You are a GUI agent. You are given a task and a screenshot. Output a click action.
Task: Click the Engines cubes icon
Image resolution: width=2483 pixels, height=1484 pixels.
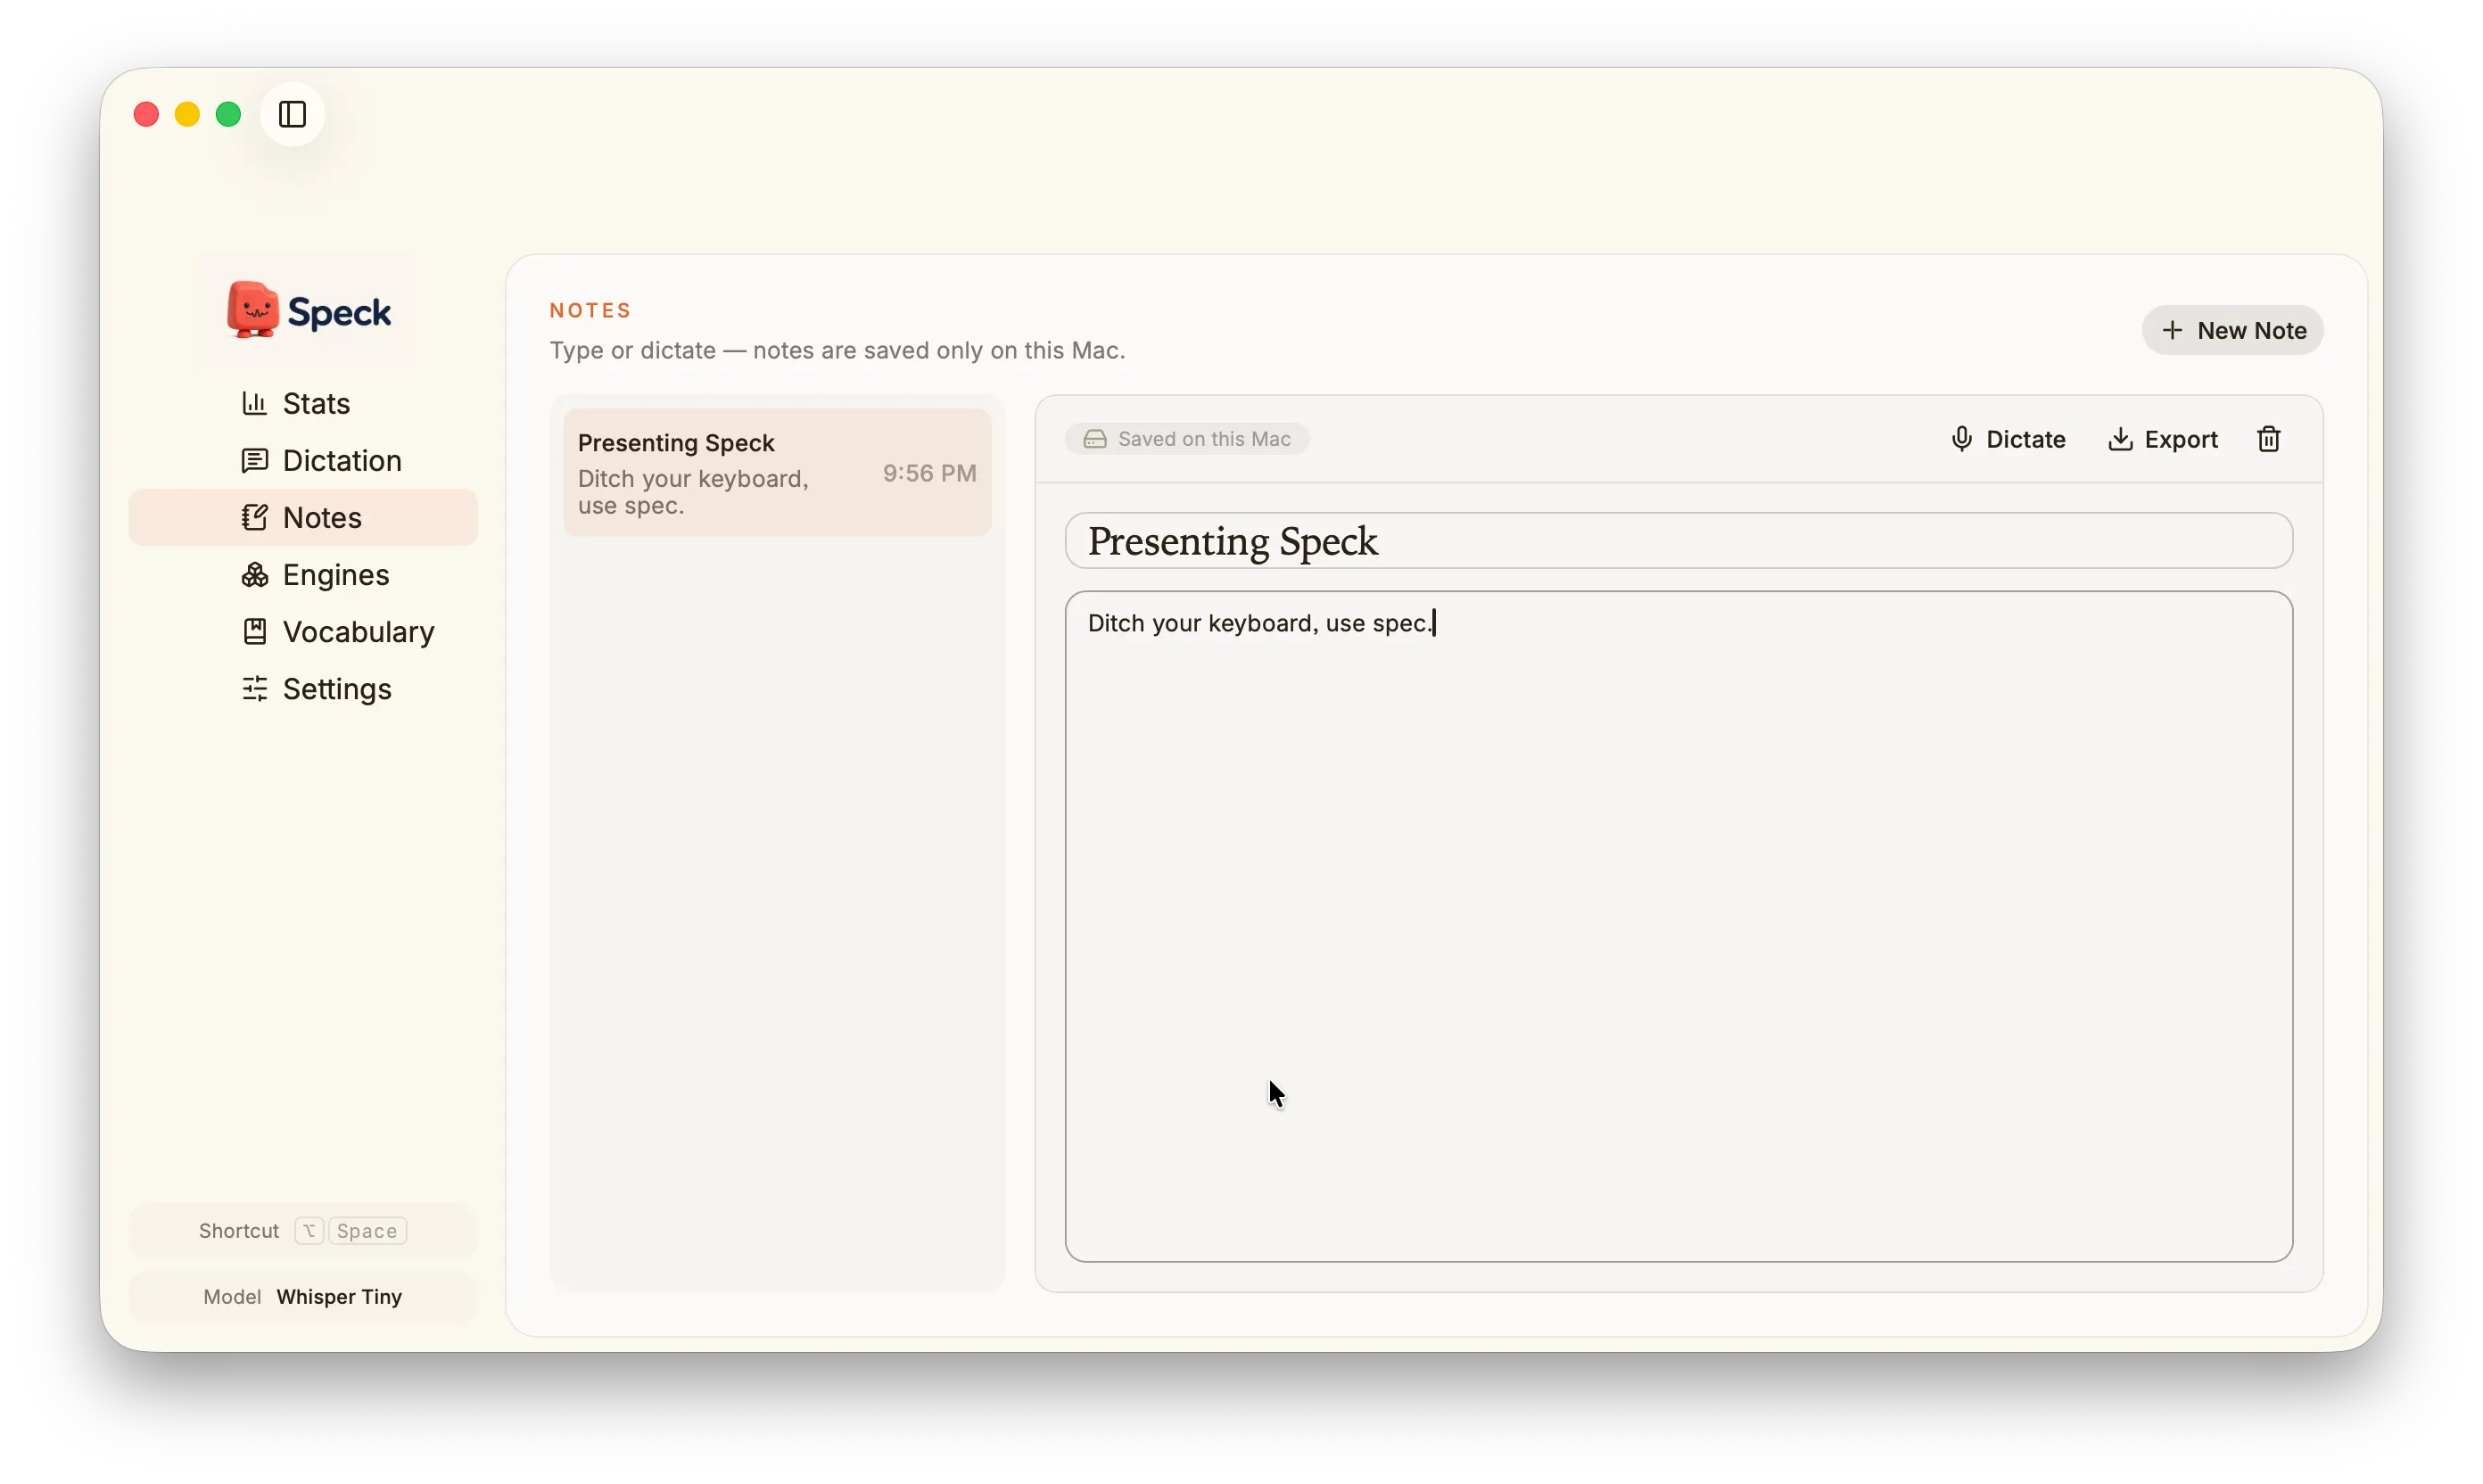254,574
